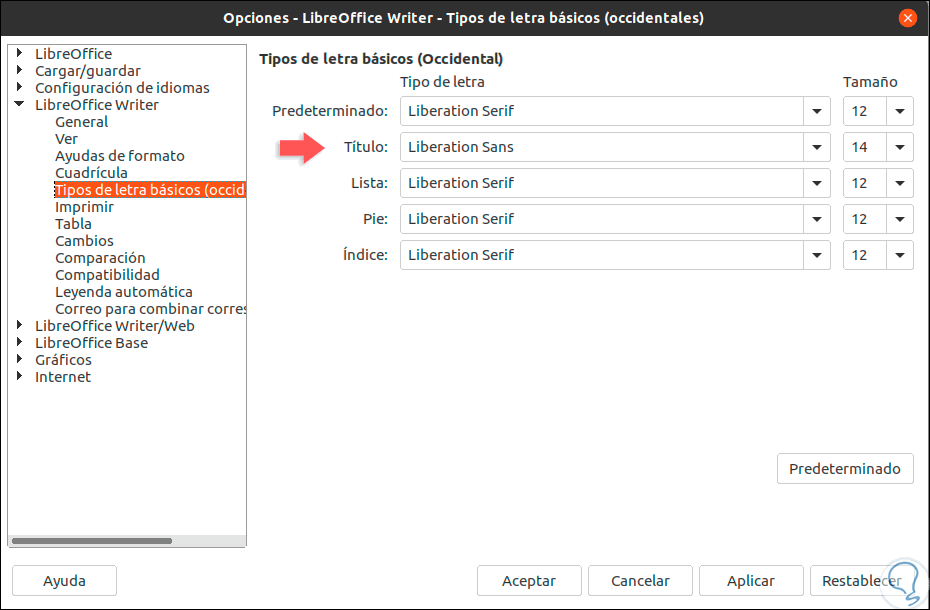Click the Predeterminado font field Liberation Serif
Screen dimensions: 930x610
602,111
